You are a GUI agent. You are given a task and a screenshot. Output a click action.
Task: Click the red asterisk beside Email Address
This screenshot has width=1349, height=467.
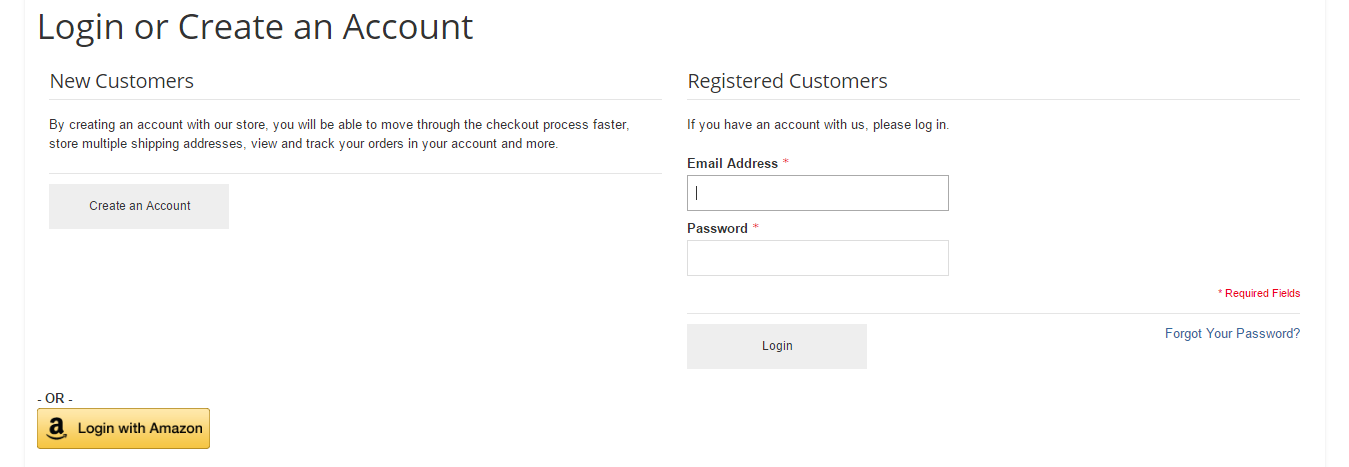786,163
